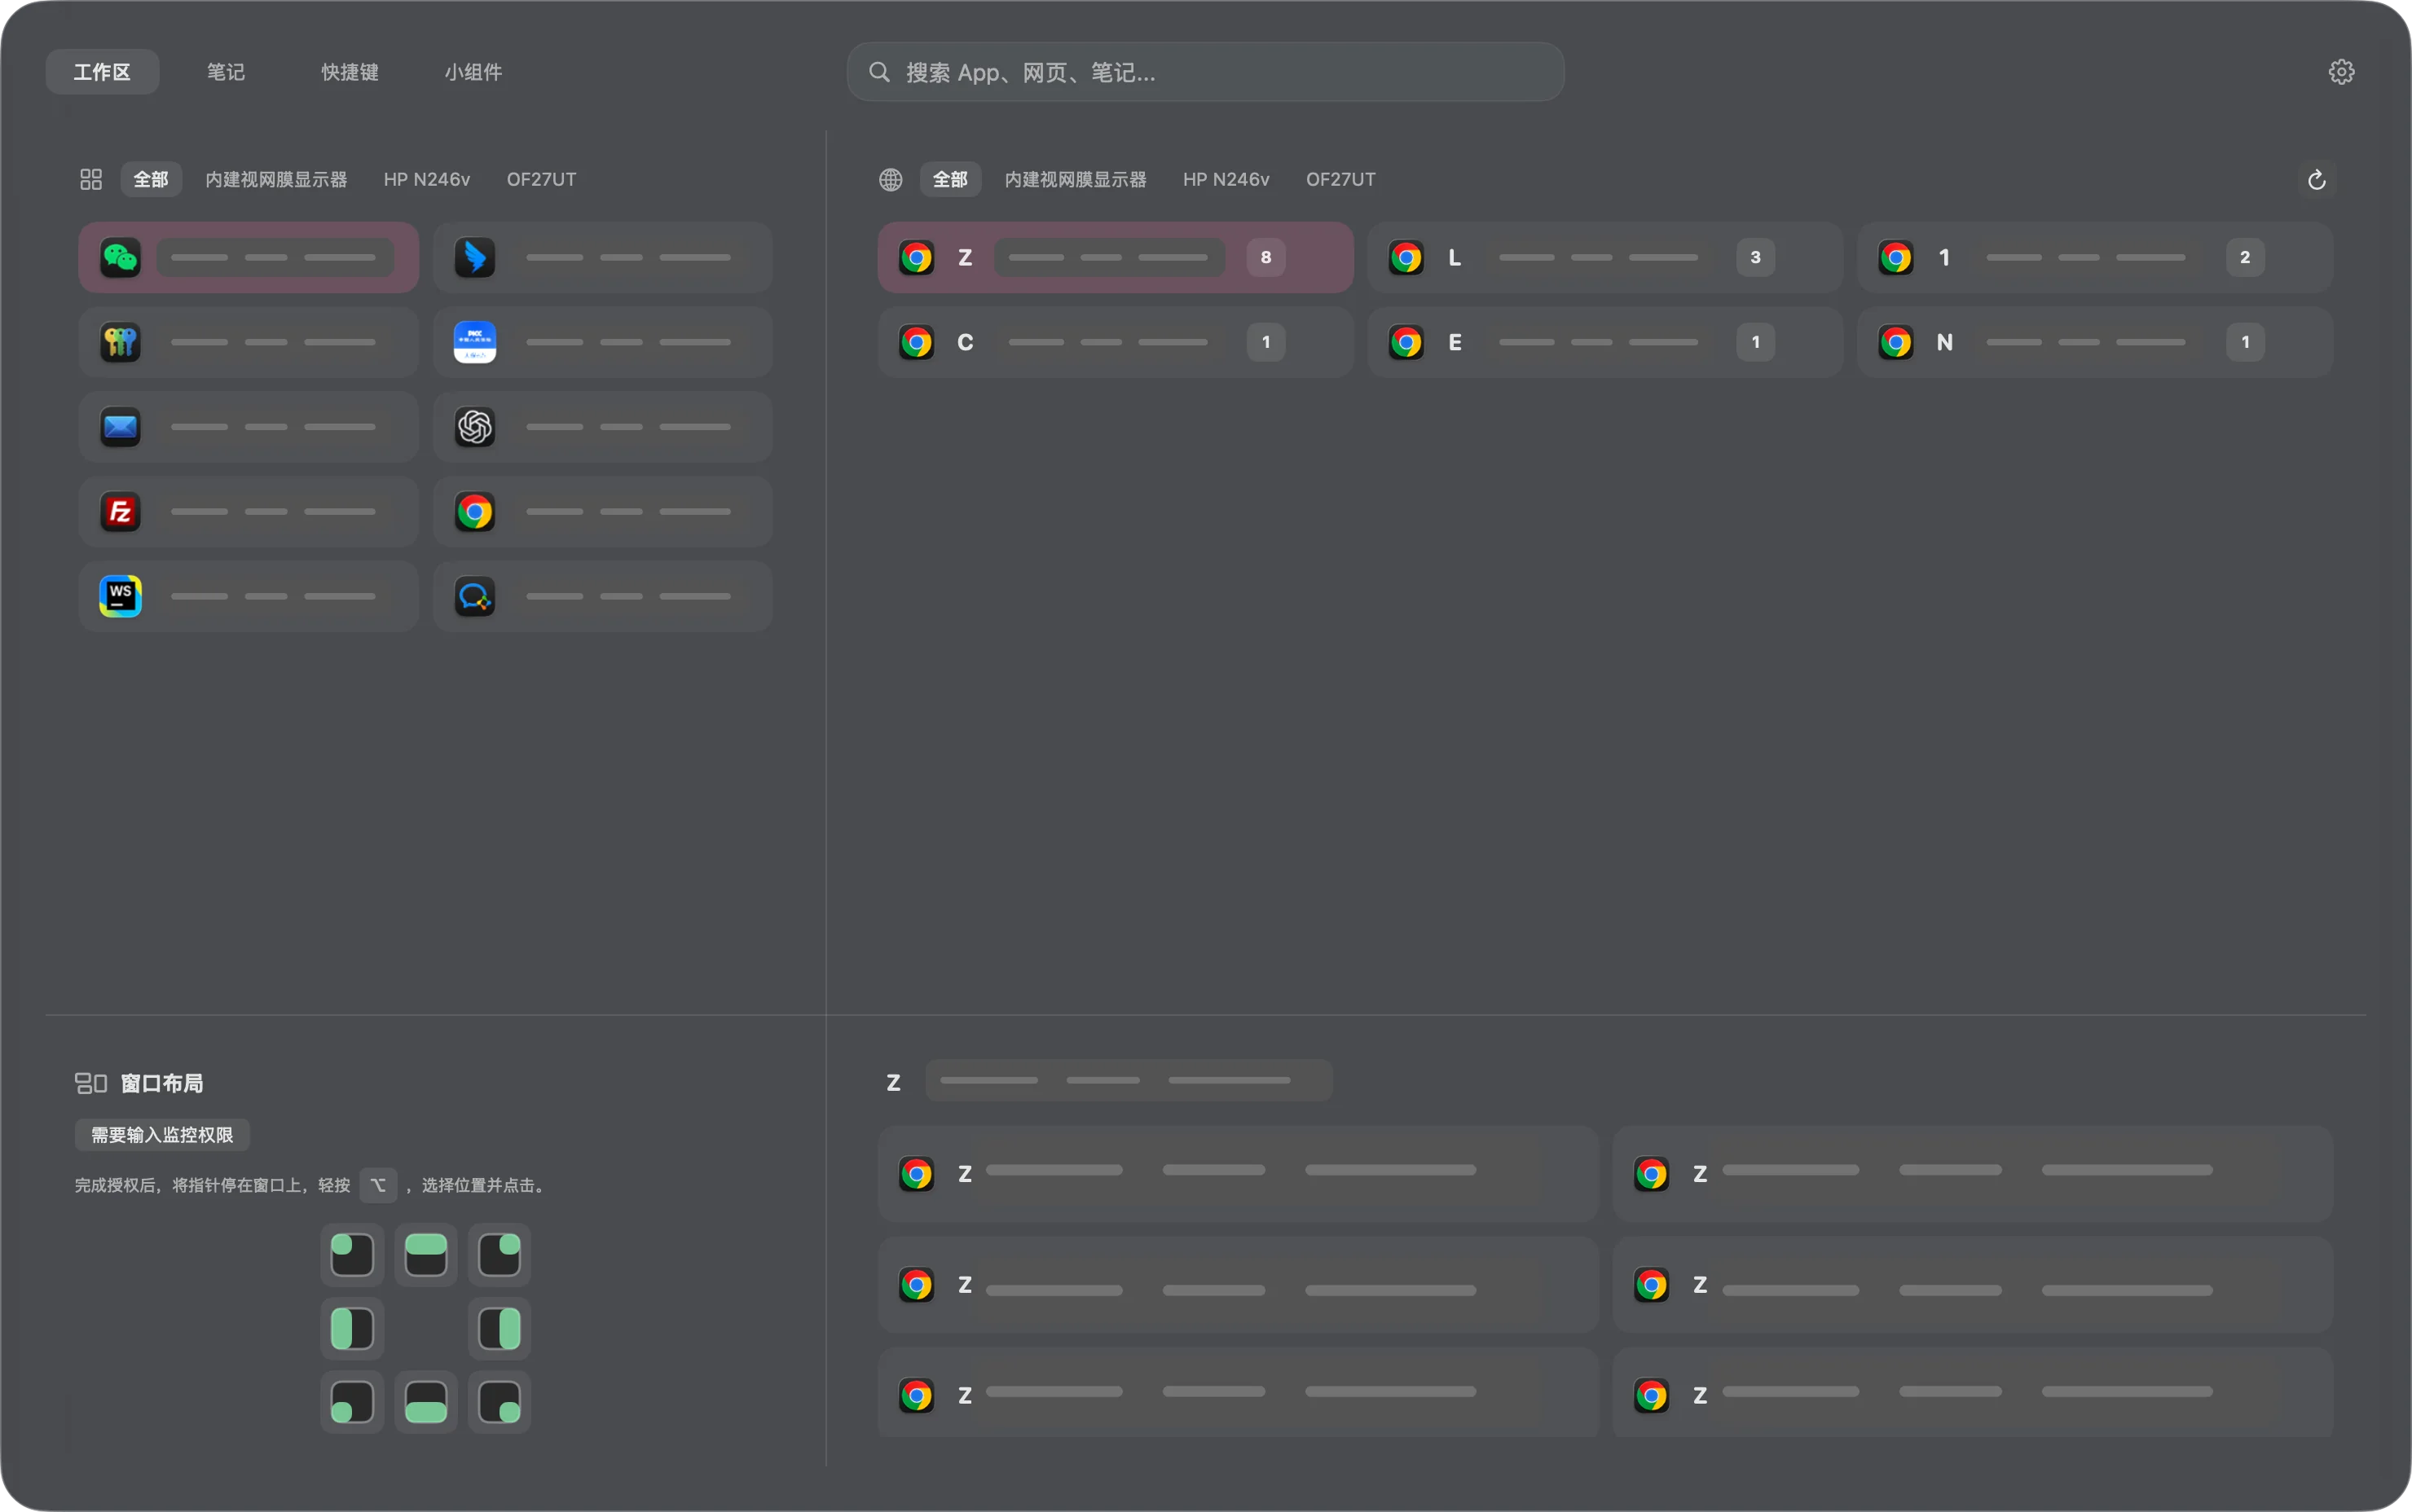
Task: Switch to the 笔记 tab
Action: (226, 72)
